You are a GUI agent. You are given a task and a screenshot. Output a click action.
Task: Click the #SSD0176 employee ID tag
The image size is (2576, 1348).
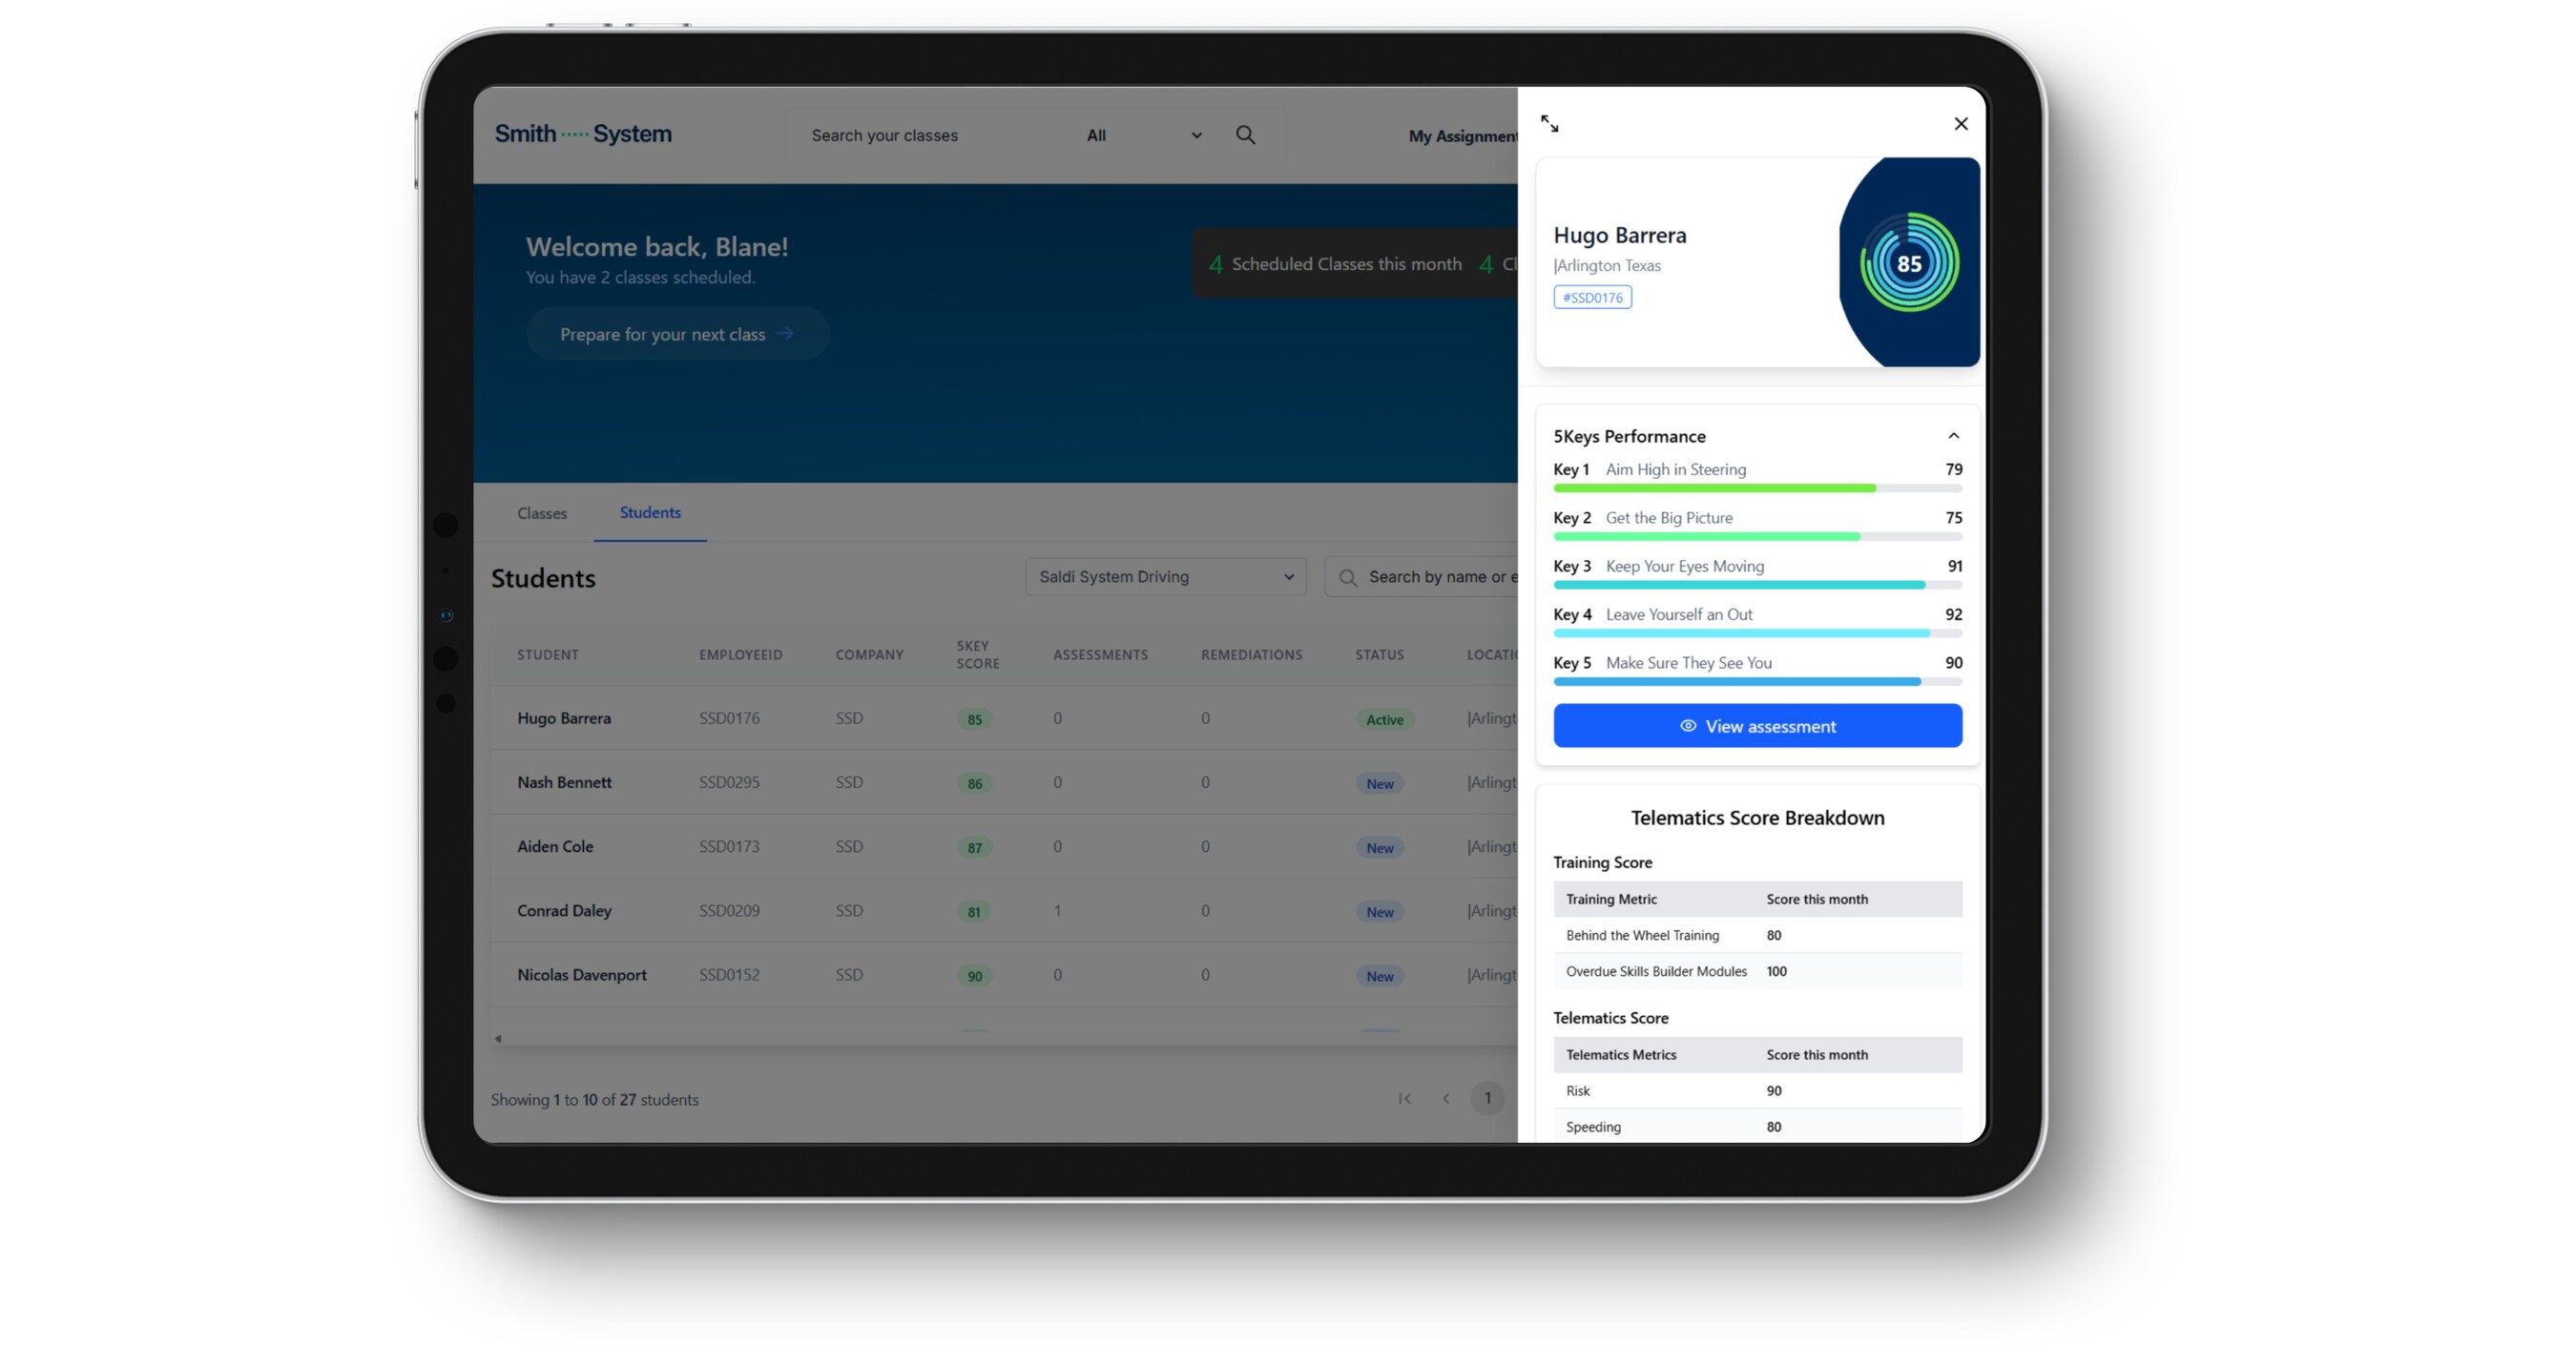click(x=1592, y=298)
